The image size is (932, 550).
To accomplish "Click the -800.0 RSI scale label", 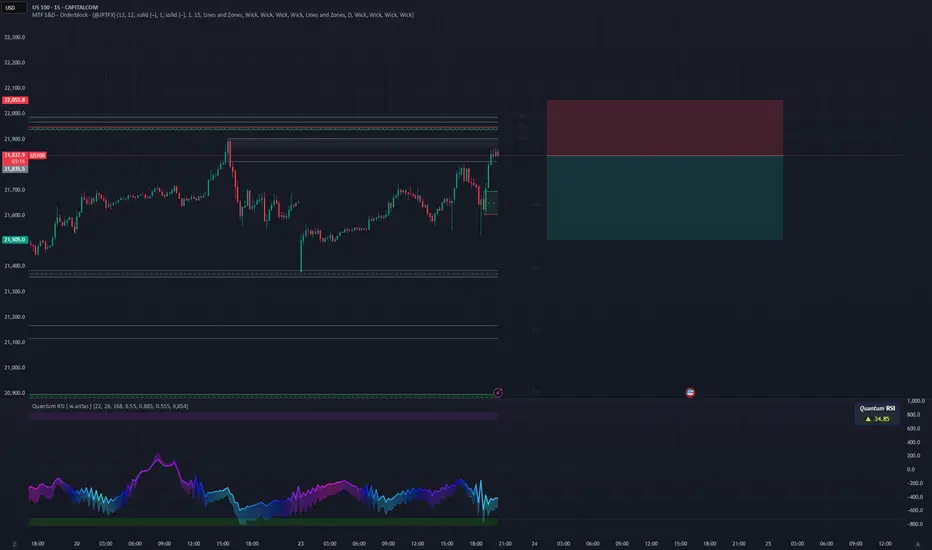I will 915,524.
